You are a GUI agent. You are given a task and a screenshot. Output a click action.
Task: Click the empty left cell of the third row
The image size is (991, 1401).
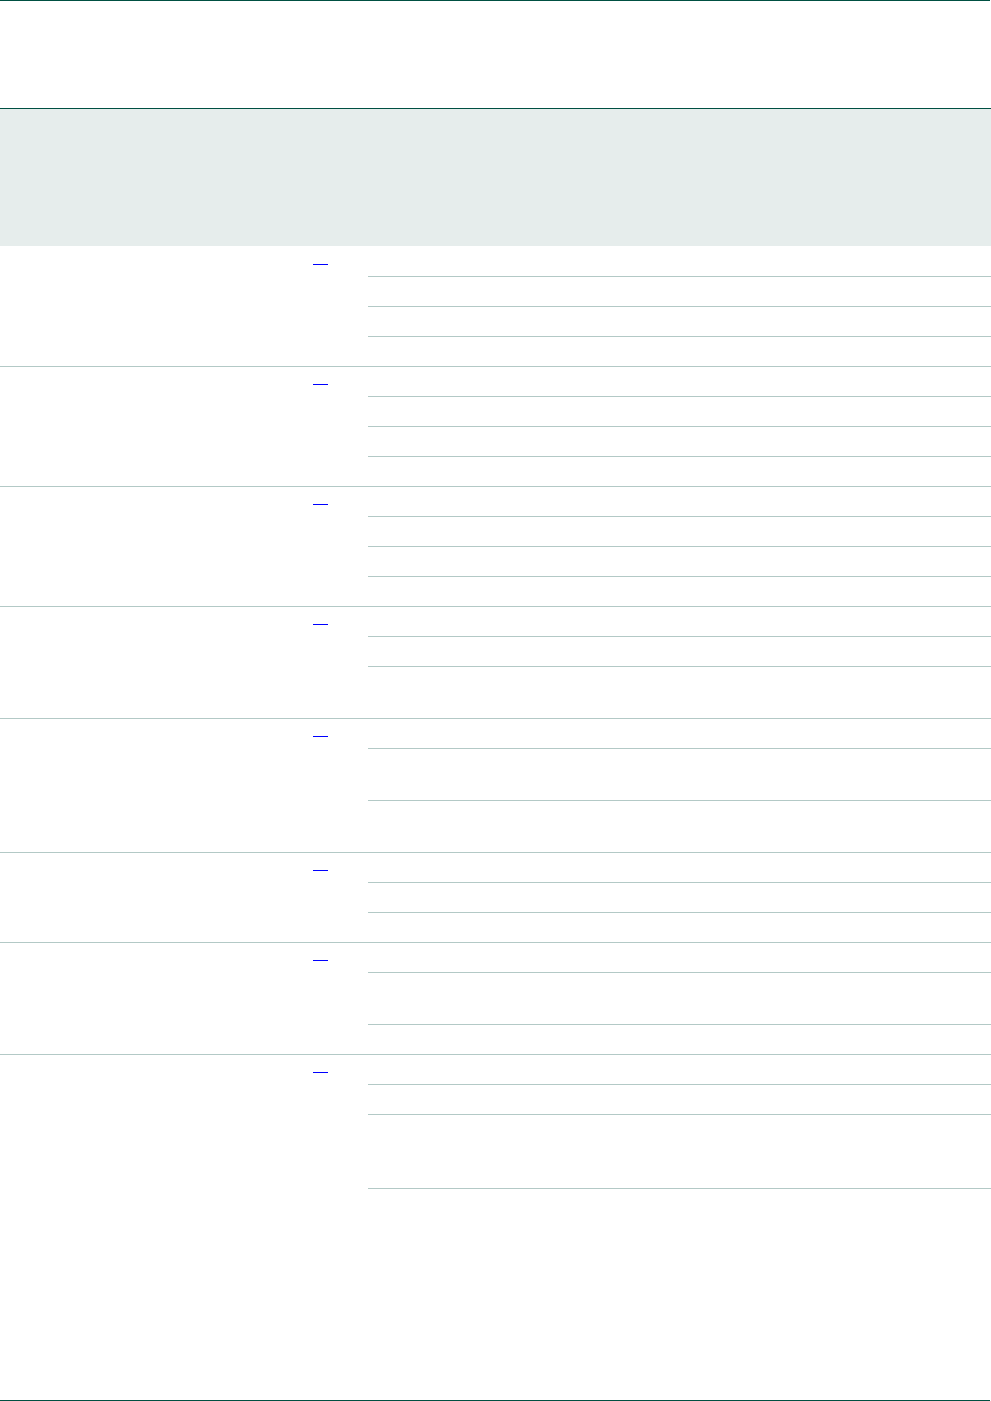[150, 547]
